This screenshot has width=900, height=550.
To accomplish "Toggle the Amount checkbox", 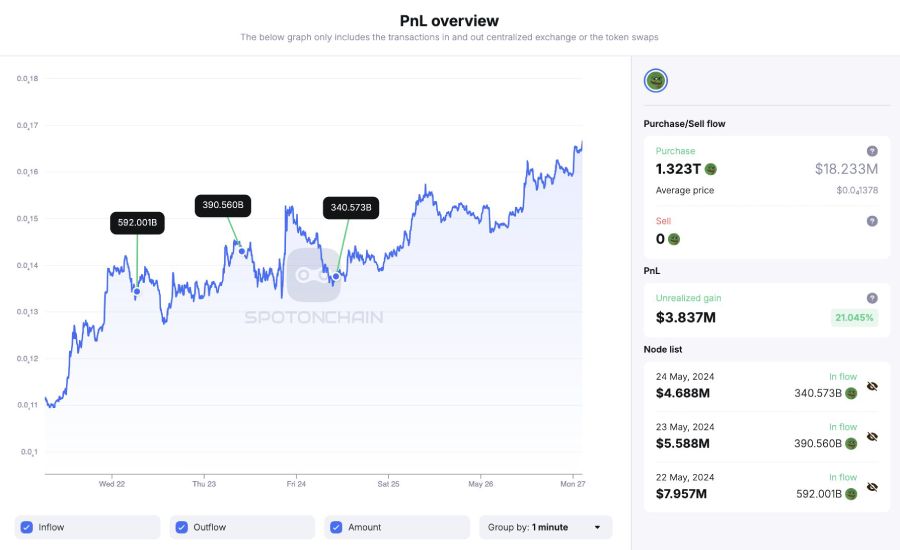I will (x=336, y=527).
